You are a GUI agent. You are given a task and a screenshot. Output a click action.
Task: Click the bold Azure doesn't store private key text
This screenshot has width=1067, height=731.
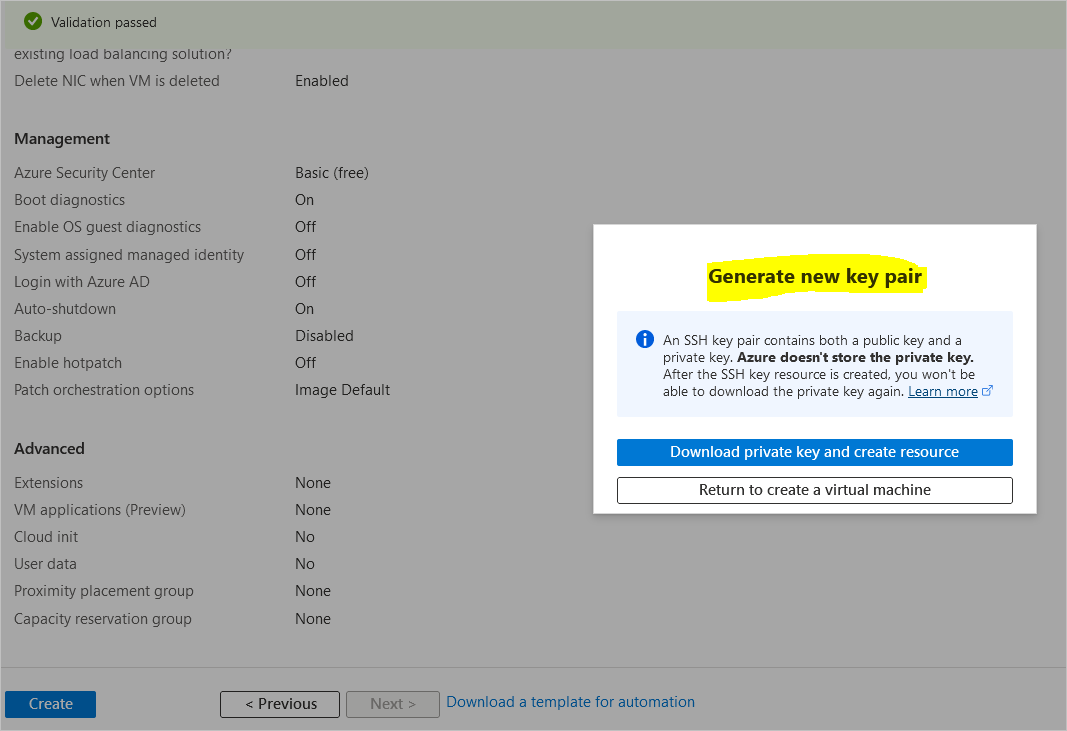[x=855, y=357]
